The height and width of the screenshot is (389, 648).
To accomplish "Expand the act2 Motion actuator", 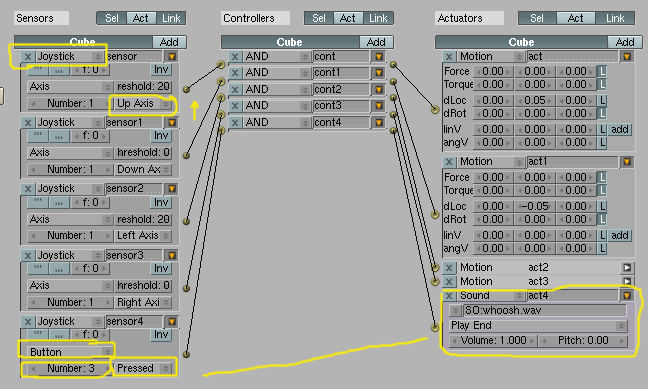I will pos(627,267).
